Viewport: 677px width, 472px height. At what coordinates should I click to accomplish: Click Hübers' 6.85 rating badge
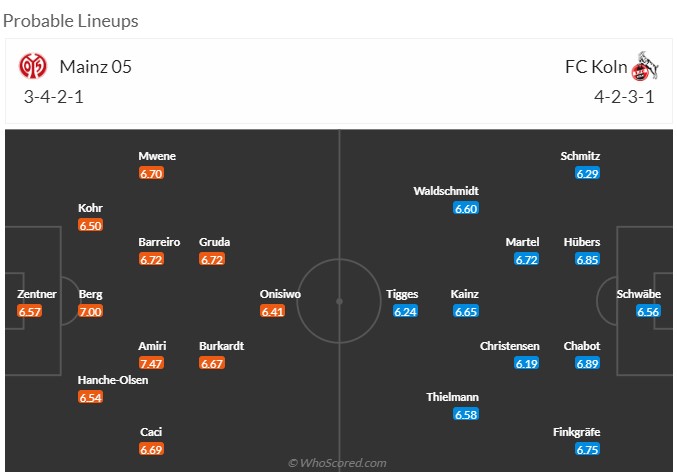click(x=587, y=260)
